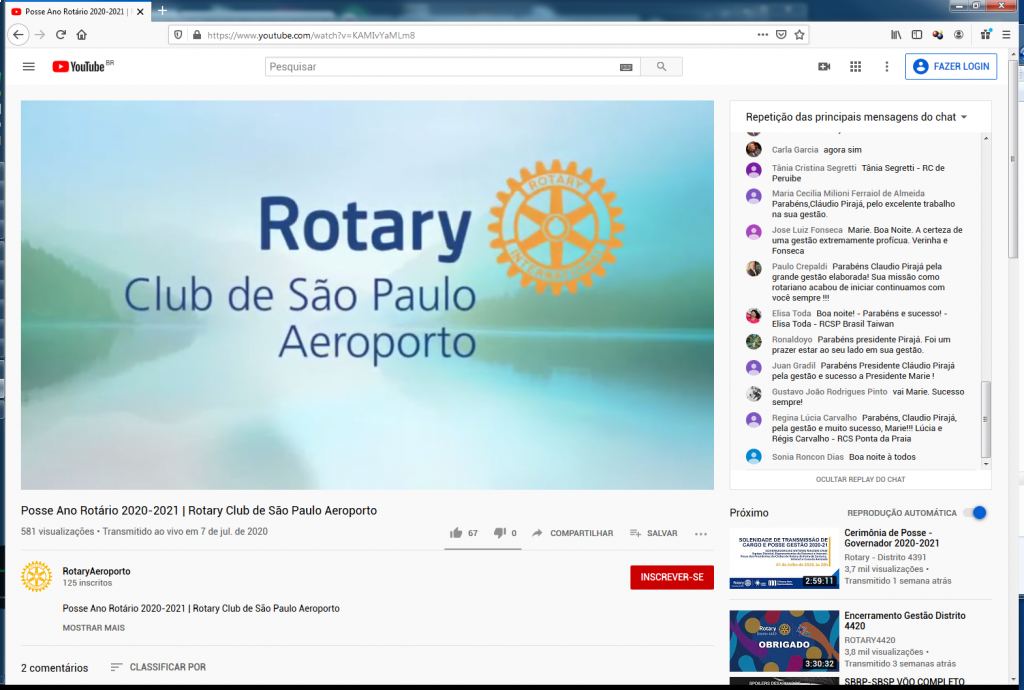Expand the chat replay messages dropdown
This screenshot has width=1024, height=690.
point(964,117)
